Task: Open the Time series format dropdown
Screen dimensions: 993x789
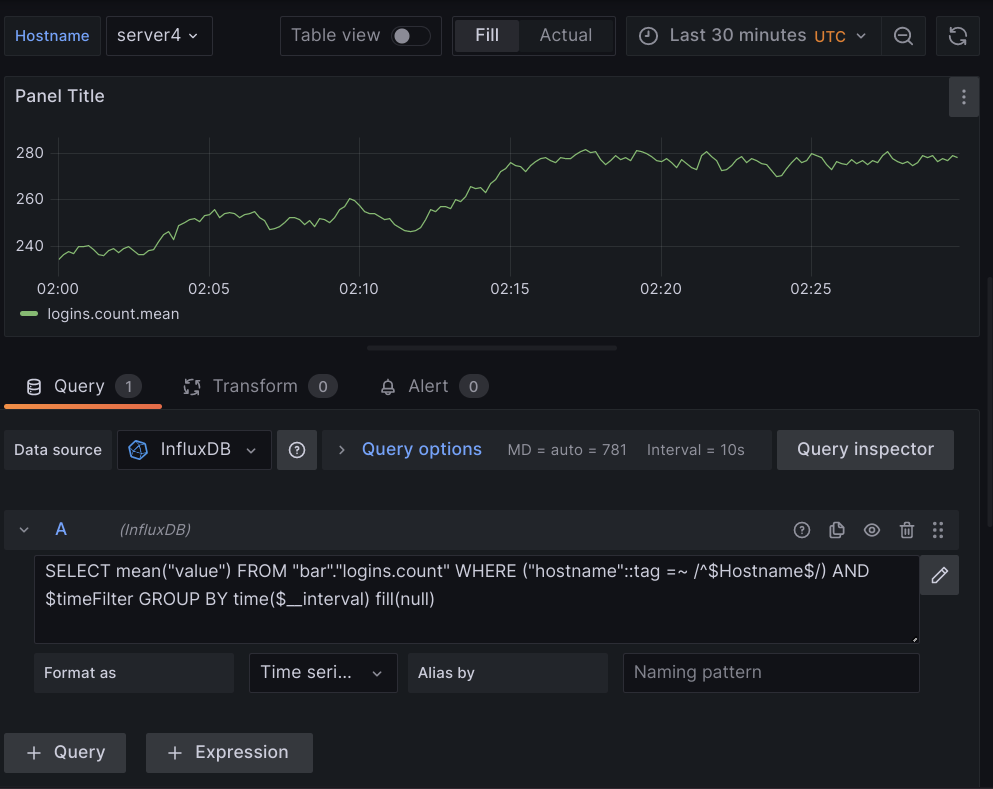Action: (322, 672)
